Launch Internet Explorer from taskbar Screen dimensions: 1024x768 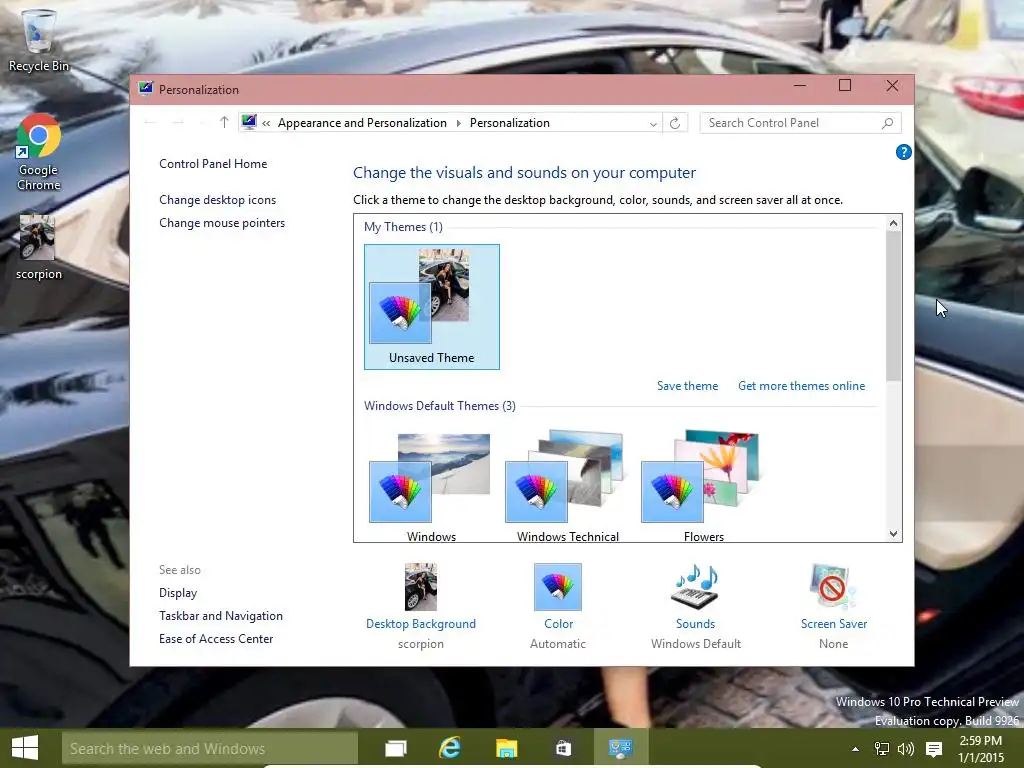pos(451,748)
